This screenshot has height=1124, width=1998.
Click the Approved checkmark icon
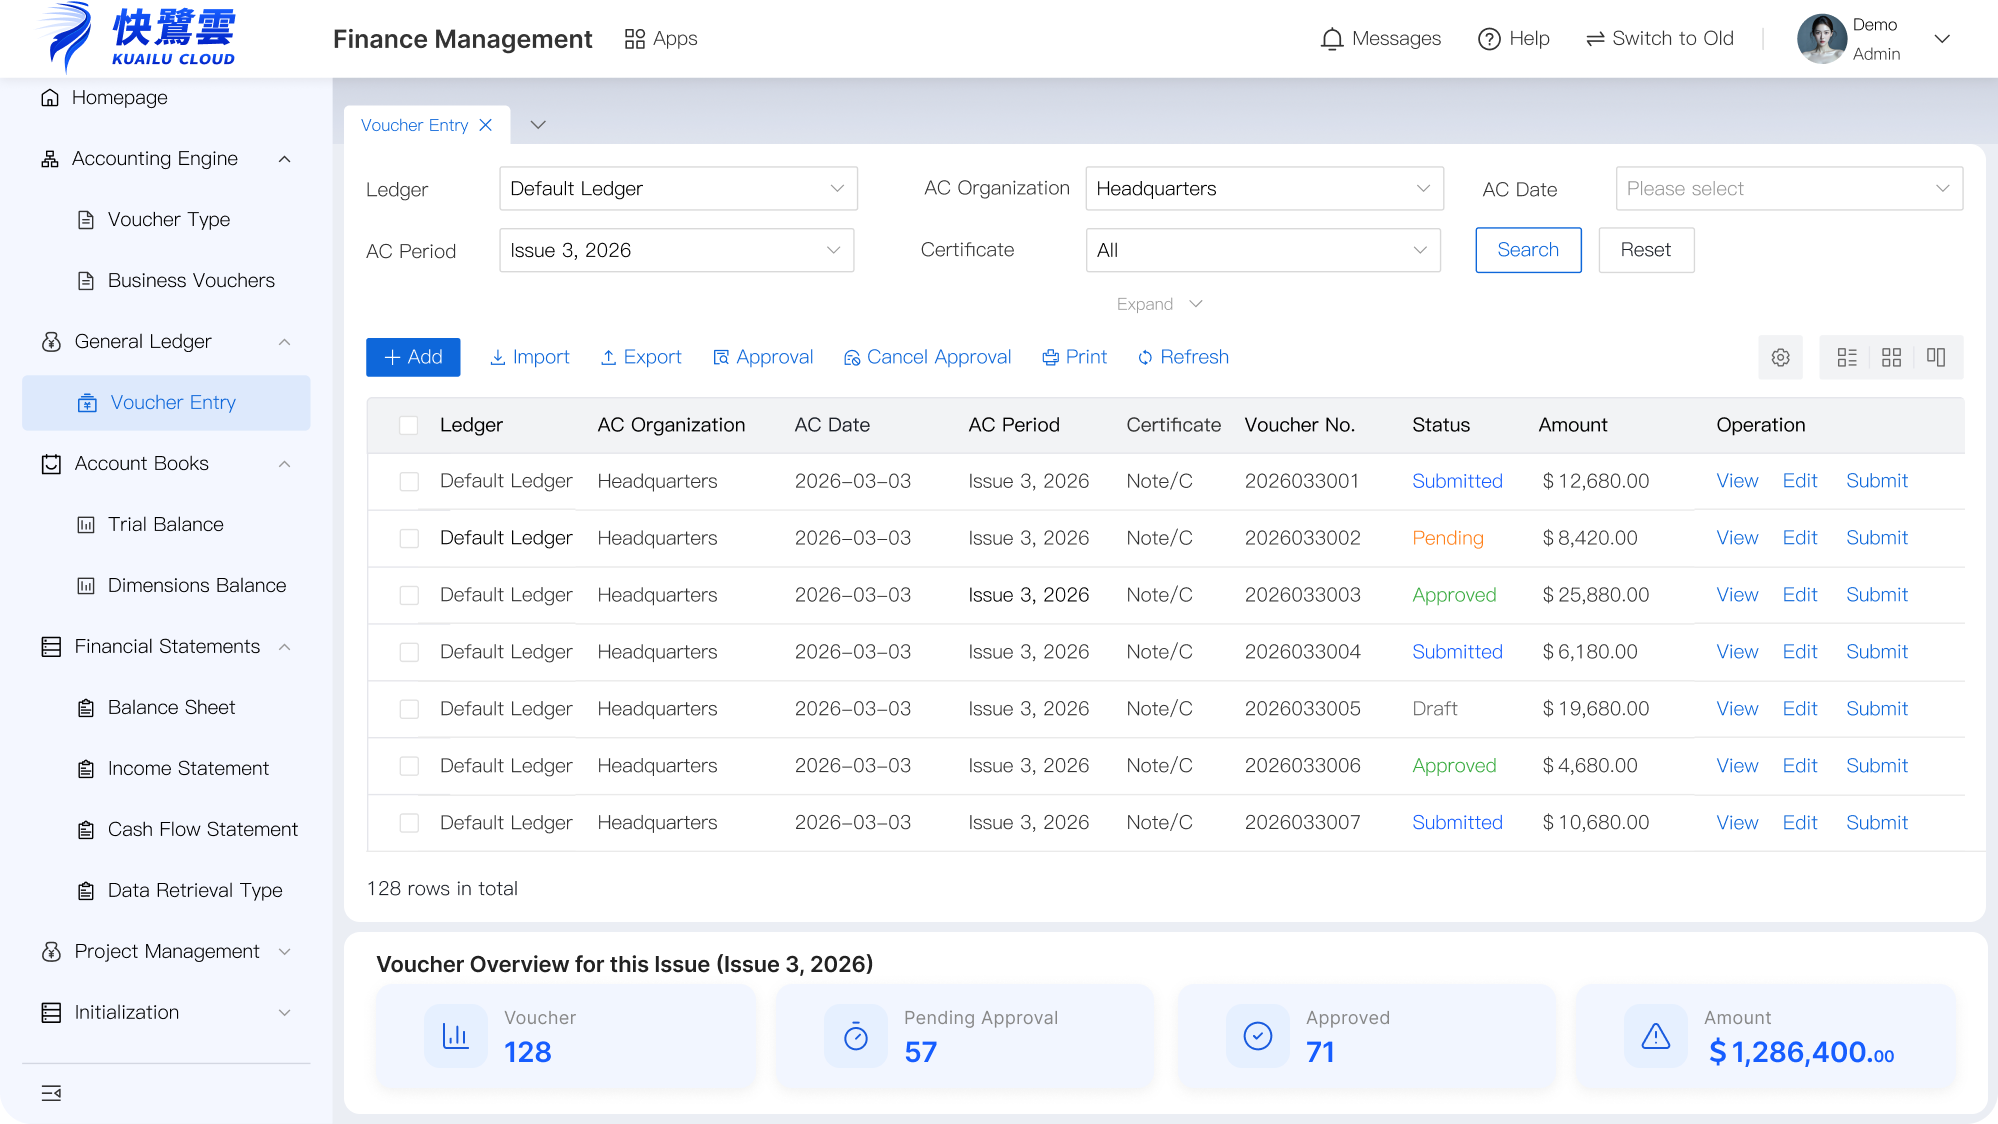coord(1258,1036)
